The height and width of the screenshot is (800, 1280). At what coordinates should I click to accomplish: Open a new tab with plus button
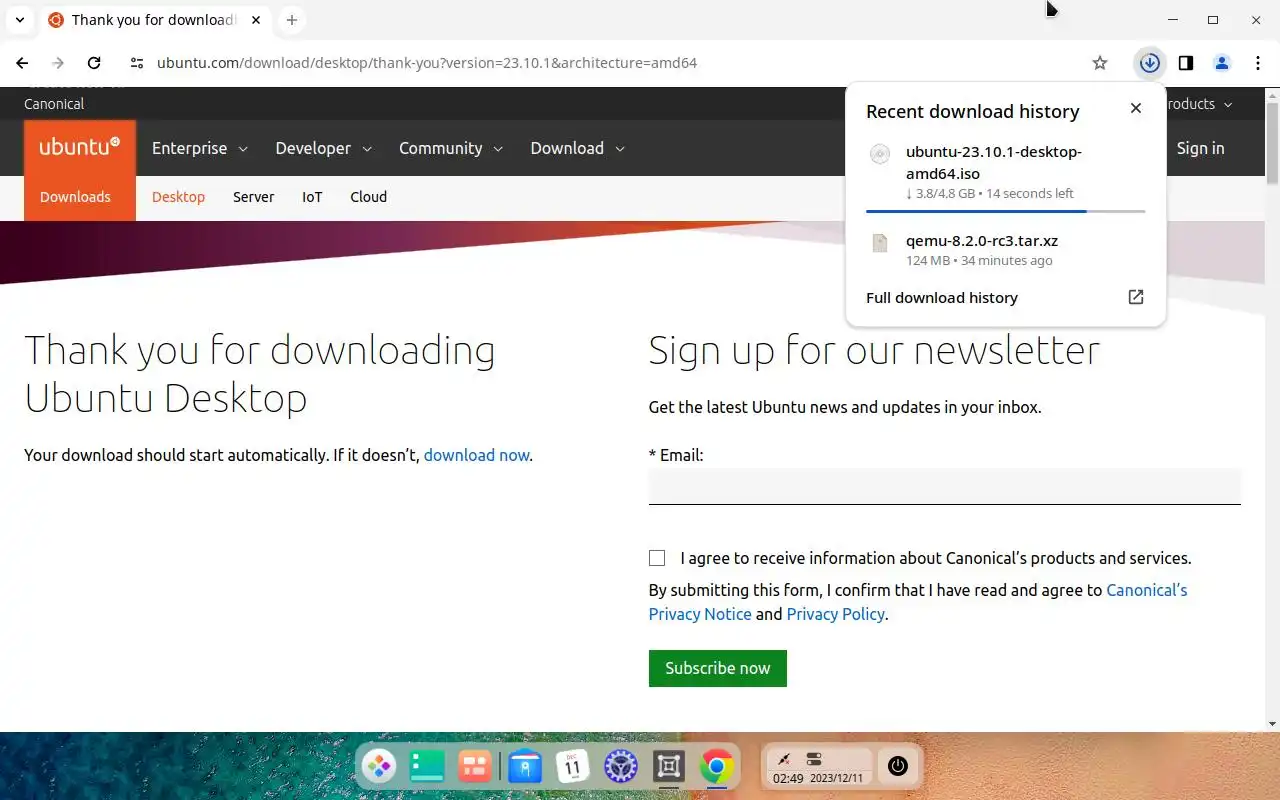pos(291,20)
